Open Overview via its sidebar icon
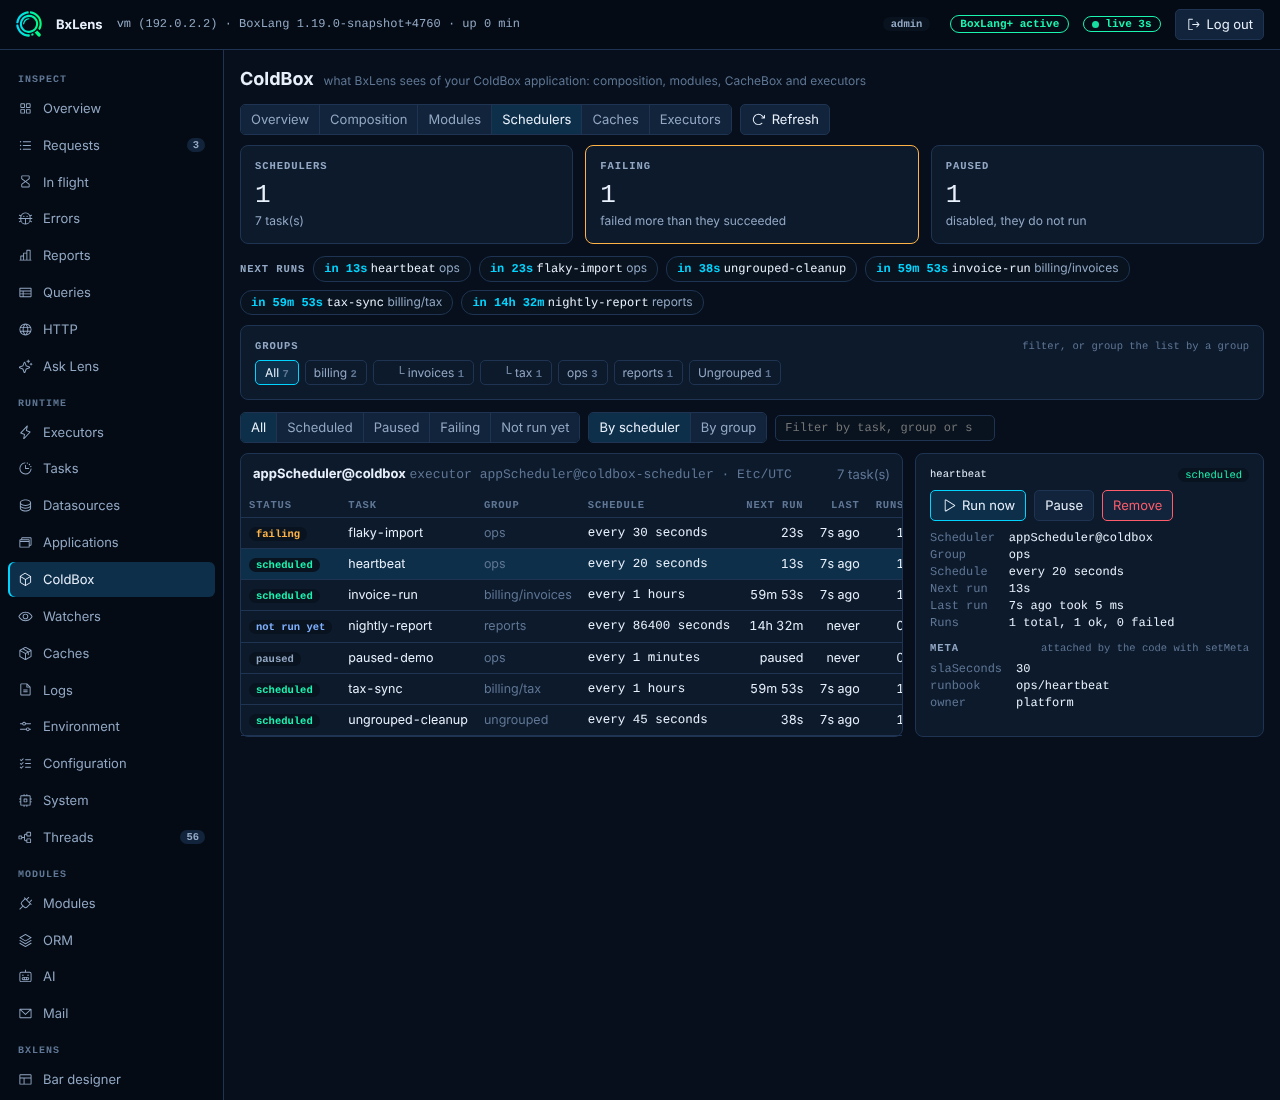Screen dimensions: 1280x1100 (26, 109)
